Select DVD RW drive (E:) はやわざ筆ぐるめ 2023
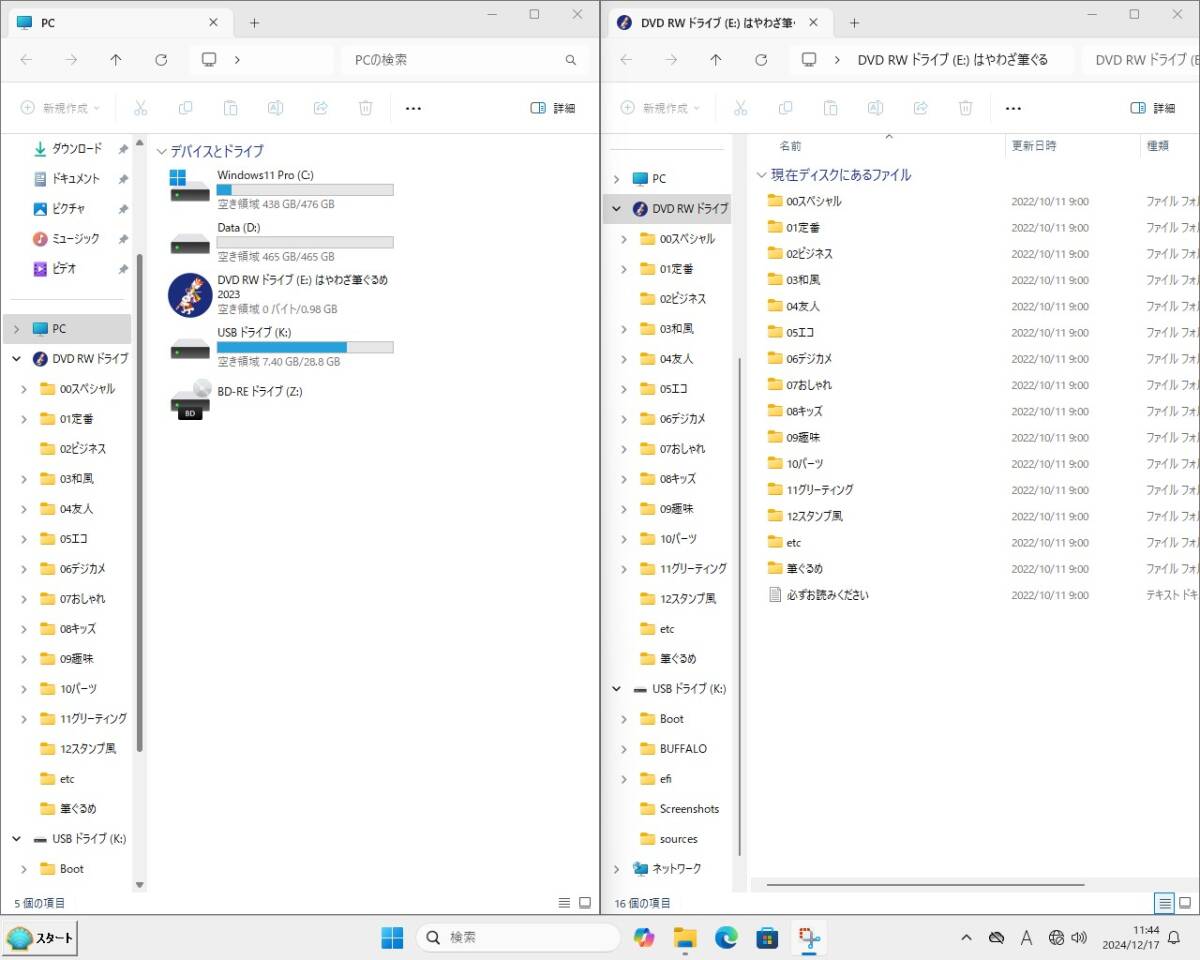The height and width of the screenshot is (960, 1200). click(x=281, y=294)
